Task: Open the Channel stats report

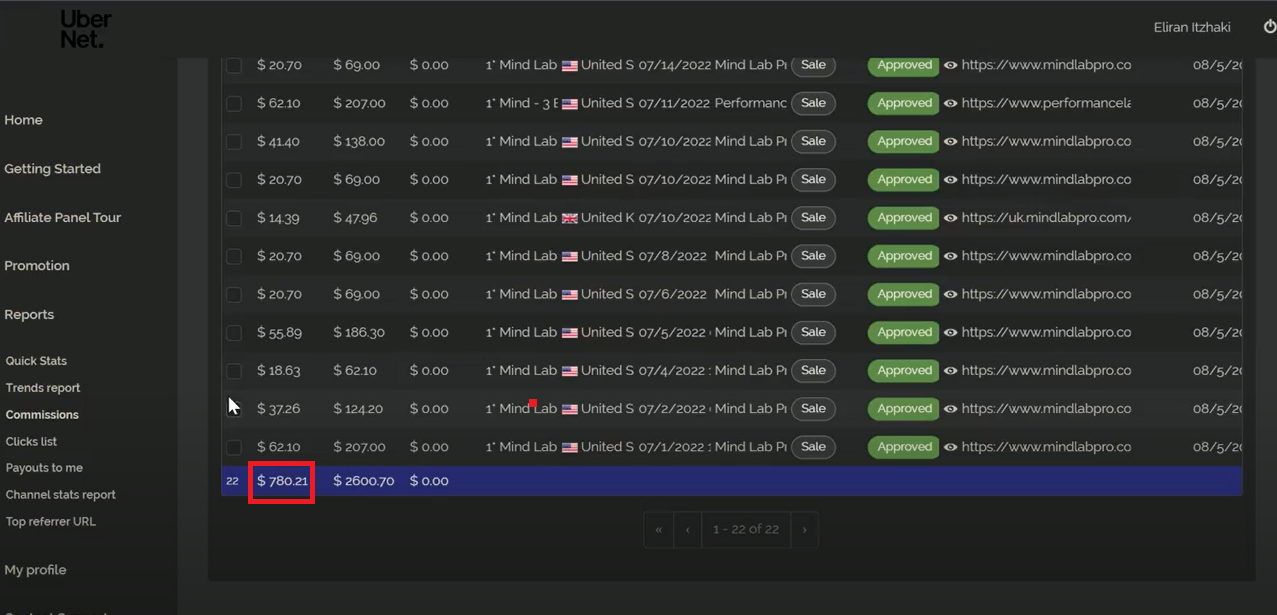Action: (x=61, y=495)
